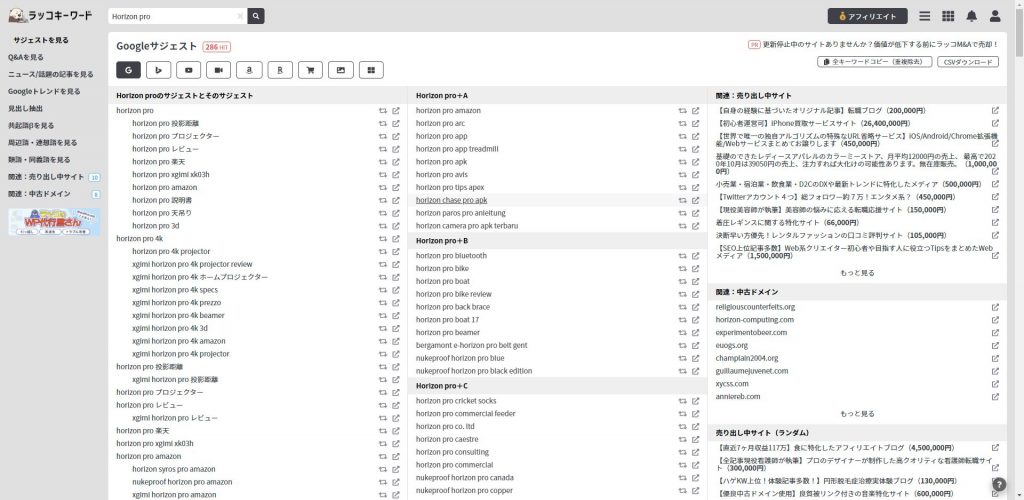Image resolution: width=1024 pixels, height=500 pixels.
Task: Open external link for 'horizon pro 3d'
Action: (x=396, y=226)
